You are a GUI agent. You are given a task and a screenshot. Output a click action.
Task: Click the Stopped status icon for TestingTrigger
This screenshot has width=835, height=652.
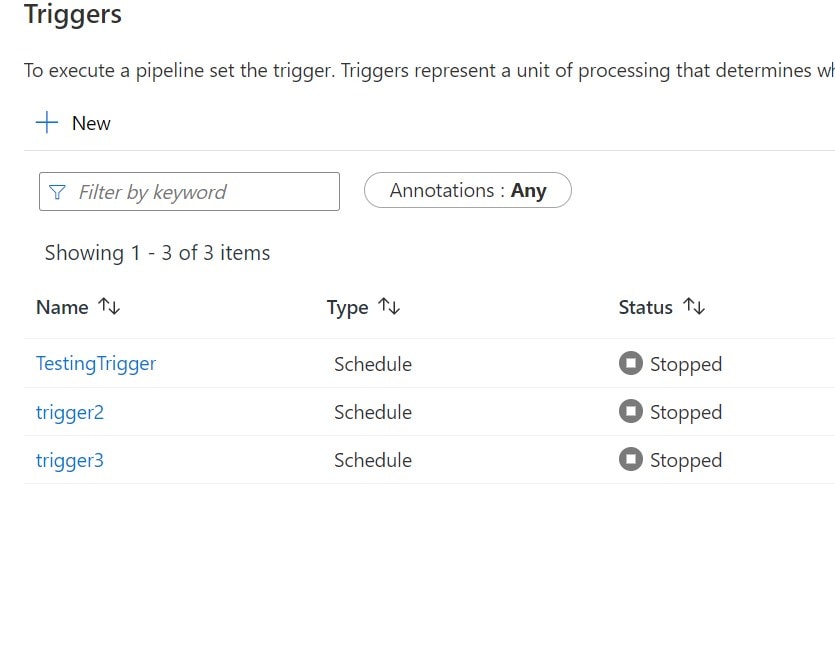[630, 364]
